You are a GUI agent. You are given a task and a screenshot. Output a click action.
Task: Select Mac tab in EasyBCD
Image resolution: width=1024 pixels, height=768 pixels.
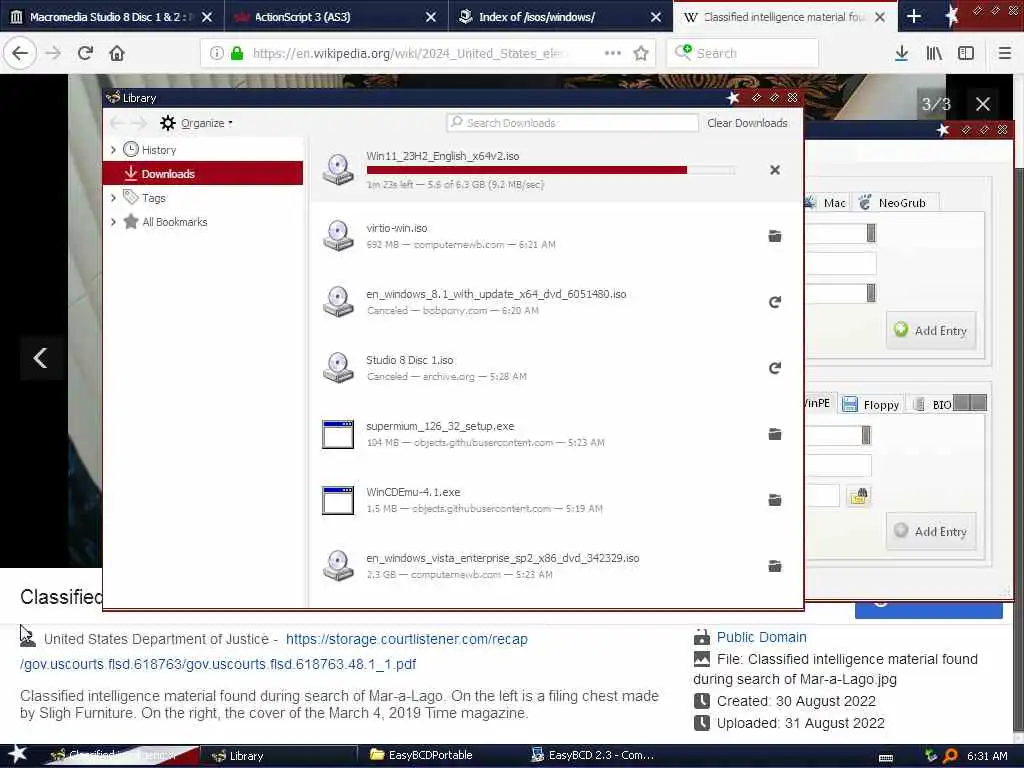point(827,202)
